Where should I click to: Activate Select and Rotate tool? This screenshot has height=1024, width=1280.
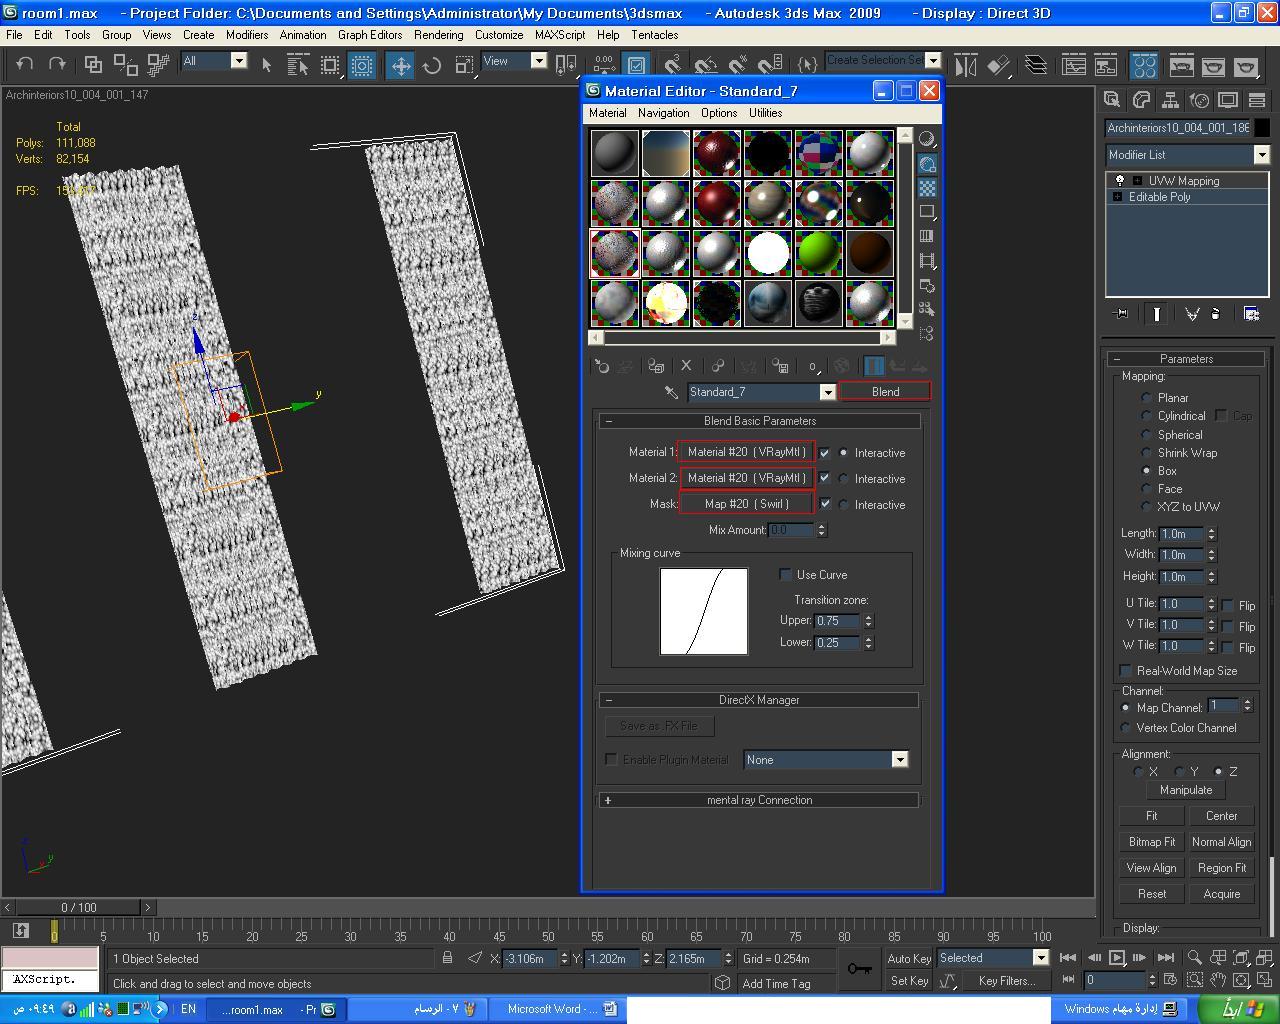(432, 65)
